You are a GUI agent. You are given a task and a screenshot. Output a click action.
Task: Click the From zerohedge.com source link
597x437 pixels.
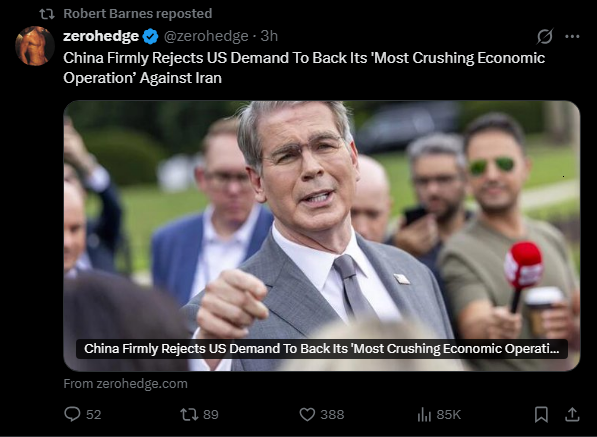[126, 383]
